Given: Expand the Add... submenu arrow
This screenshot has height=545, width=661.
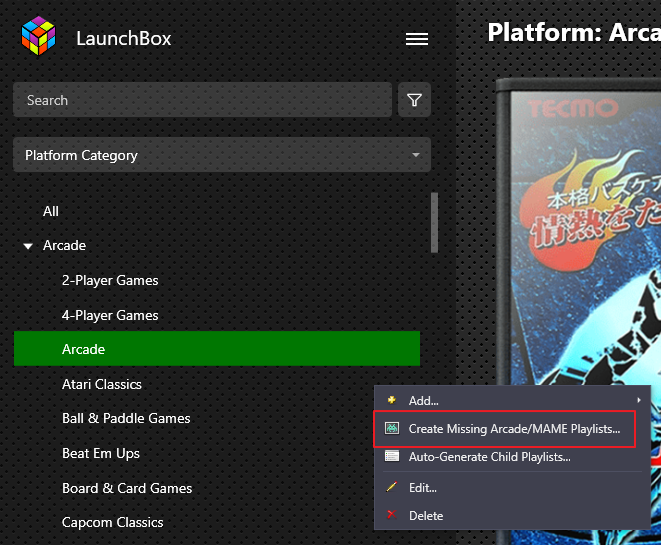Looking at the screenshot, I should [x=639, y=400].
